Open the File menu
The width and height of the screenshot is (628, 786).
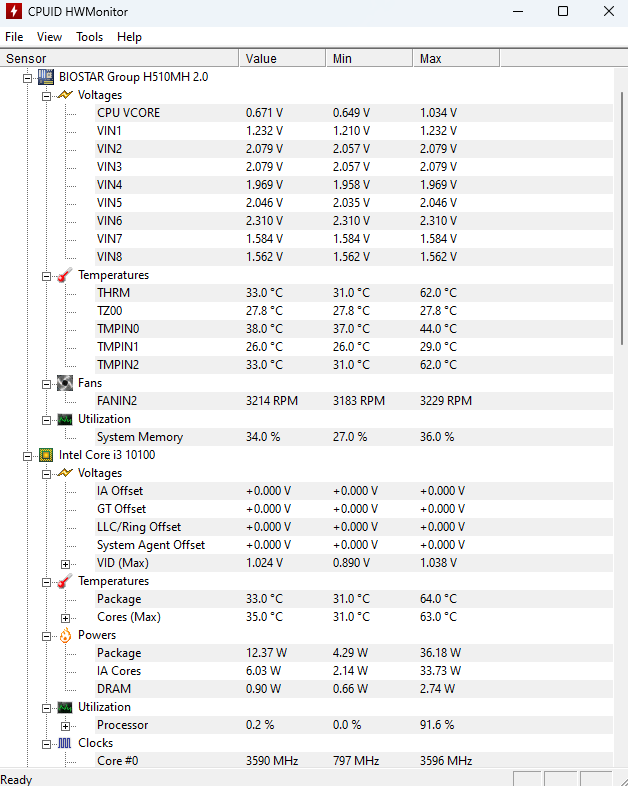[14, 37]
